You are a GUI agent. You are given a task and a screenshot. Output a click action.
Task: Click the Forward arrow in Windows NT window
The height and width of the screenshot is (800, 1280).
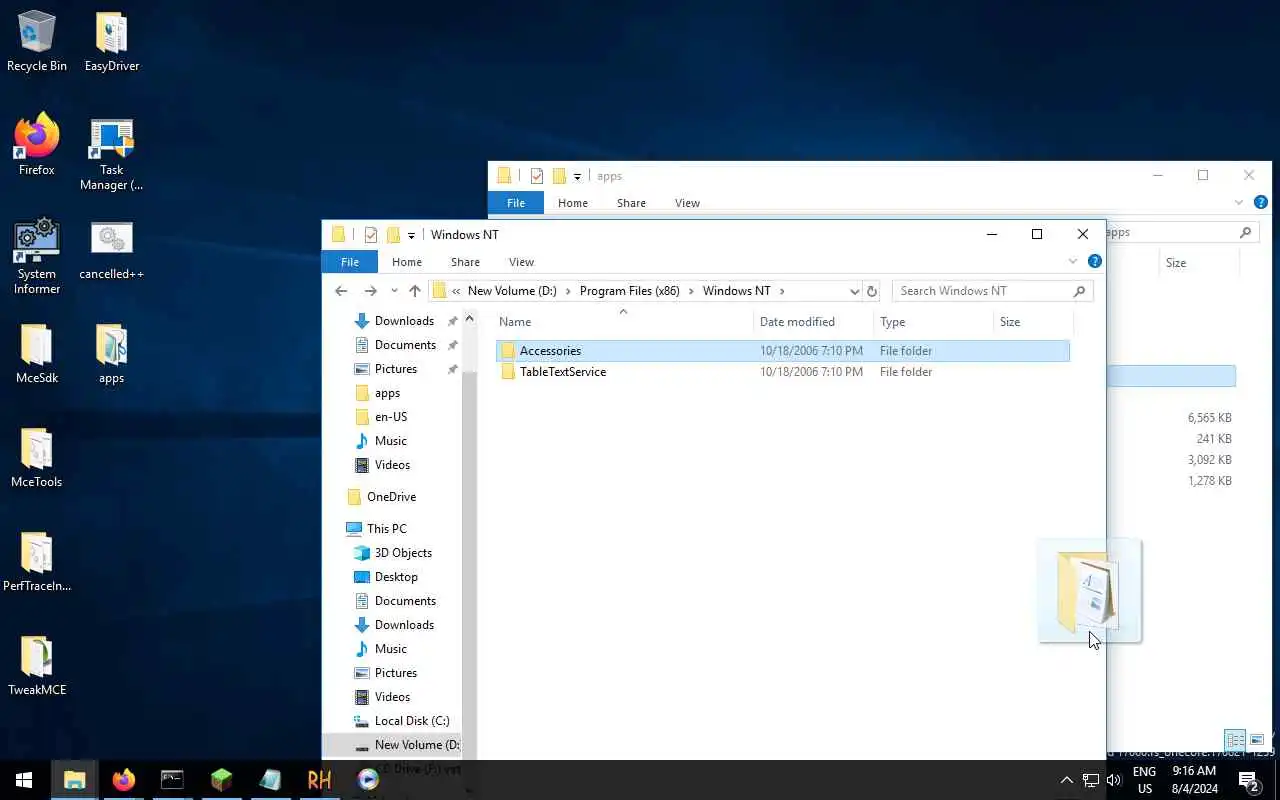[370, 291]
